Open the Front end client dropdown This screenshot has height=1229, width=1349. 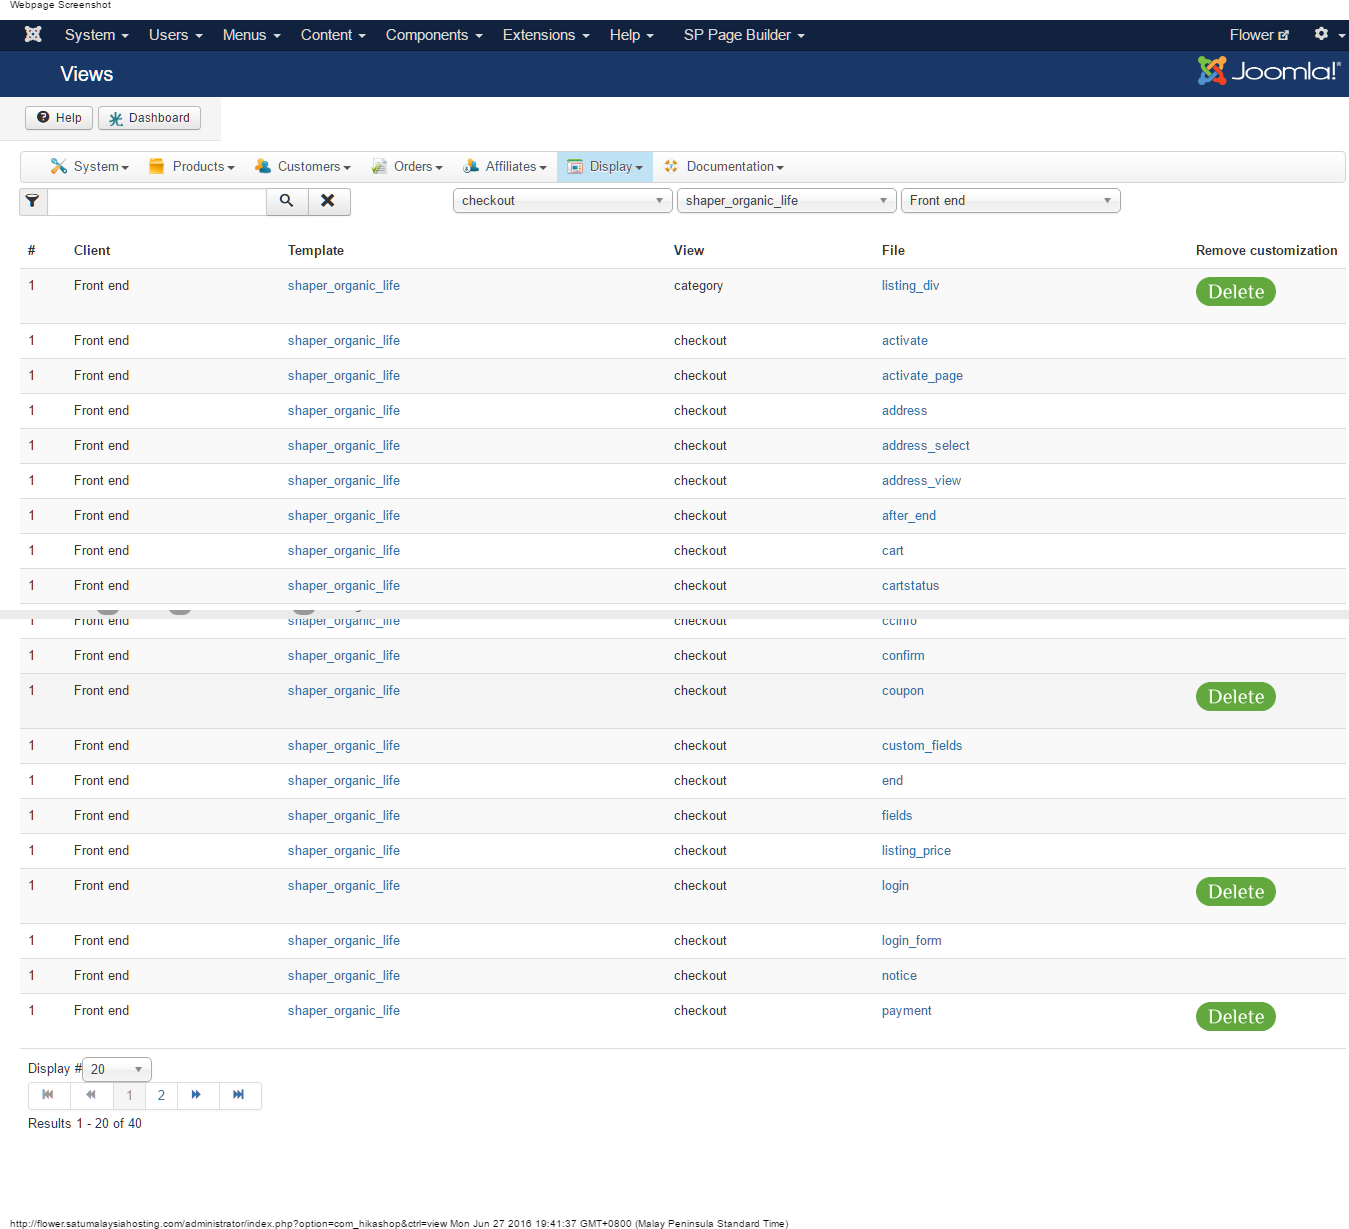[1010, 201]
